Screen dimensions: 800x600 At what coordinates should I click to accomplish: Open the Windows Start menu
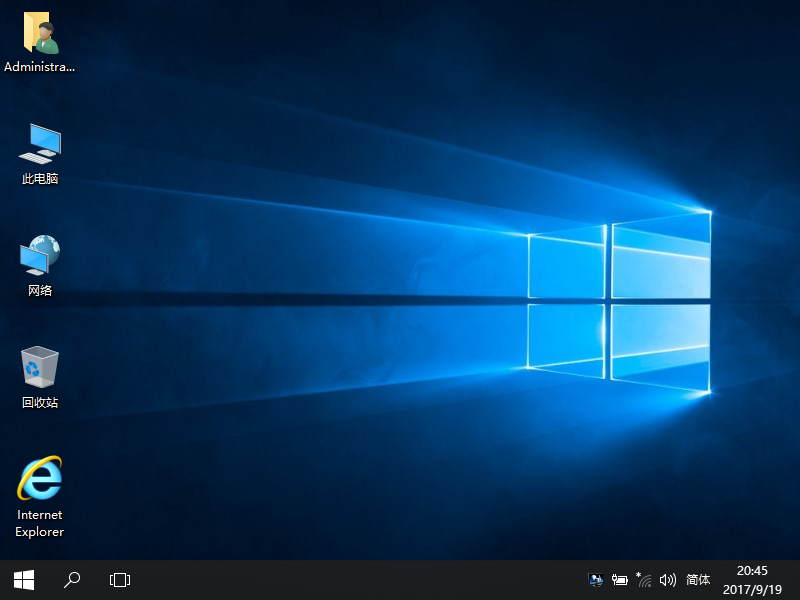click(24, 580)
